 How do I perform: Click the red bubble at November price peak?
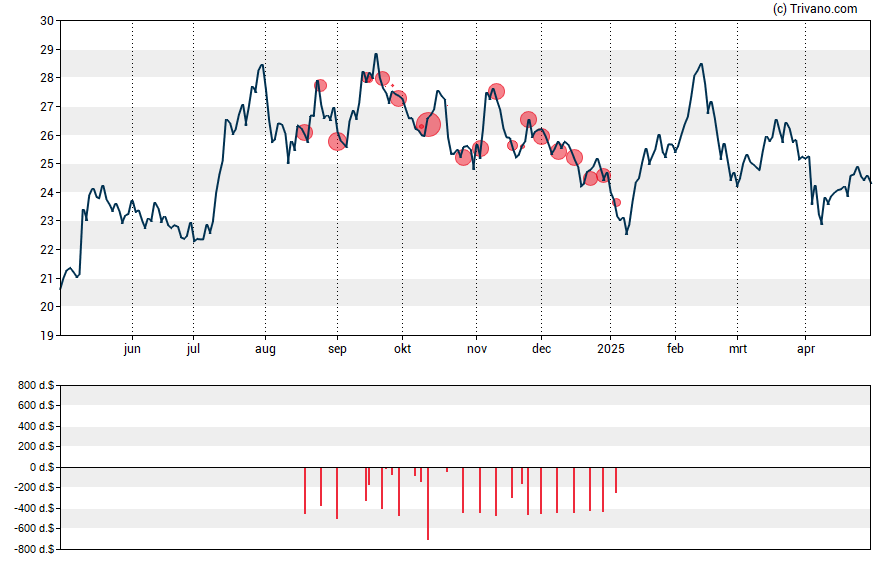497,91
